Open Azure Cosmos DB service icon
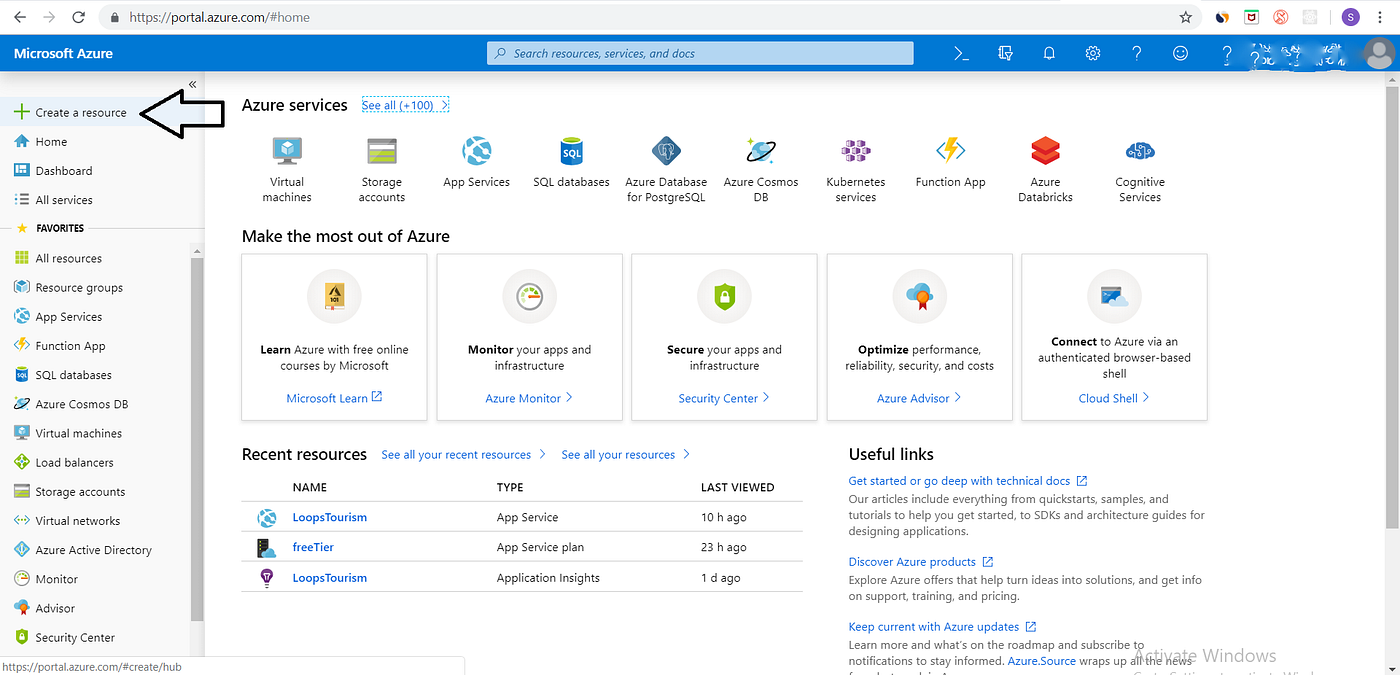 click(761, 152)
